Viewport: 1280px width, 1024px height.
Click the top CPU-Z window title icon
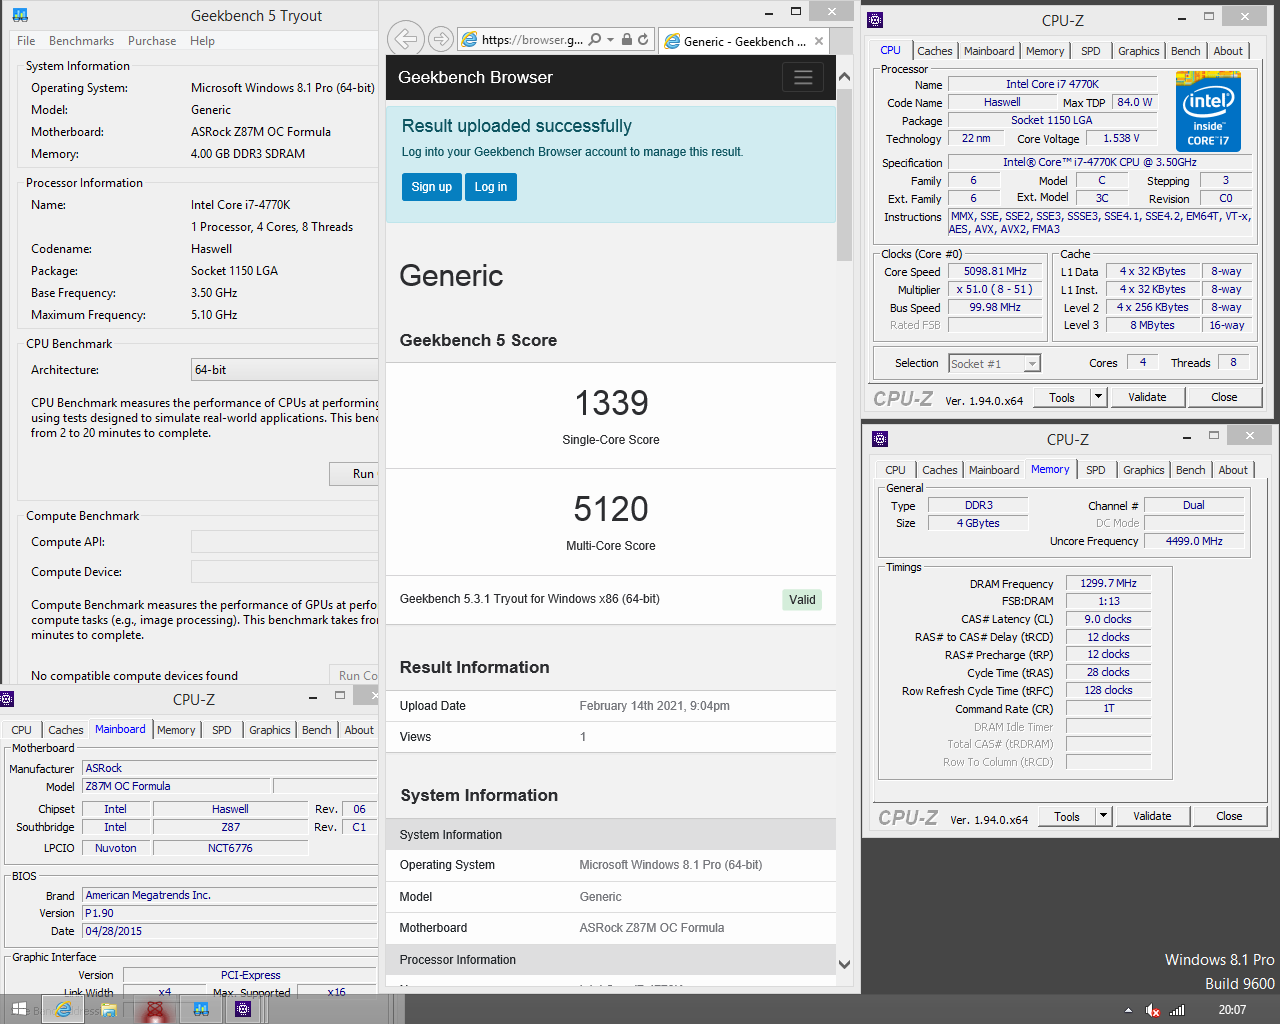[875, 19]
